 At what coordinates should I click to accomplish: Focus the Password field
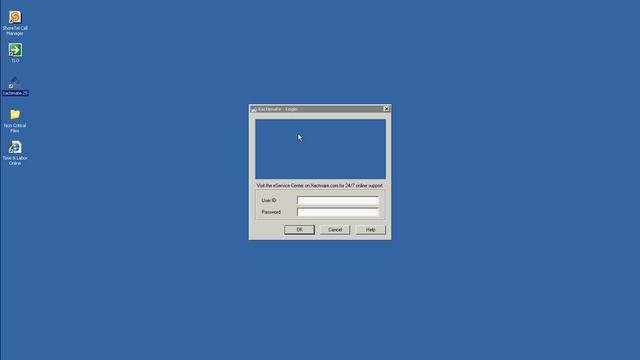click(x=338, y=212)
